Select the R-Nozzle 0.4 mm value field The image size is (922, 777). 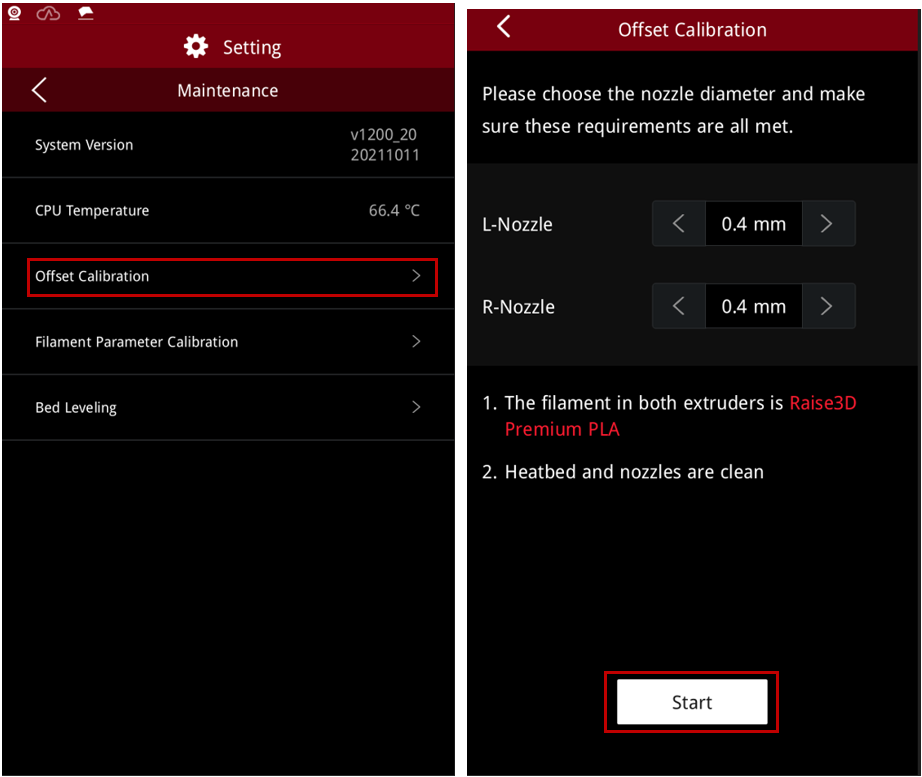pos(753,306)
